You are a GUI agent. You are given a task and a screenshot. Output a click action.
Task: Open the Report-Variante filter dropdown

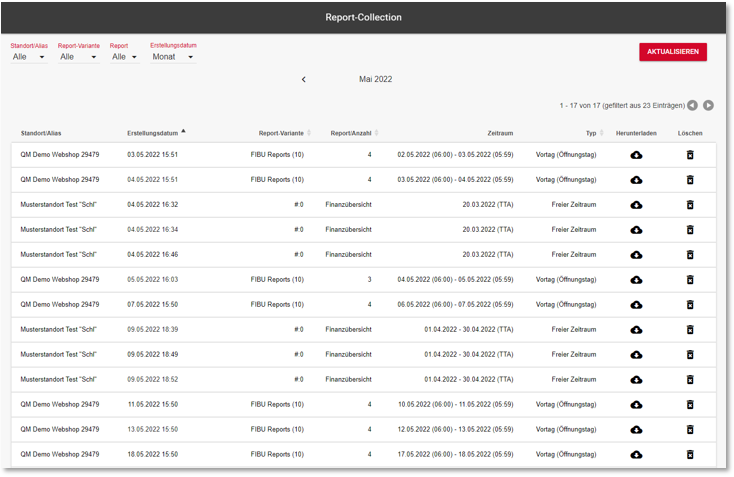(x=77, y=57)
